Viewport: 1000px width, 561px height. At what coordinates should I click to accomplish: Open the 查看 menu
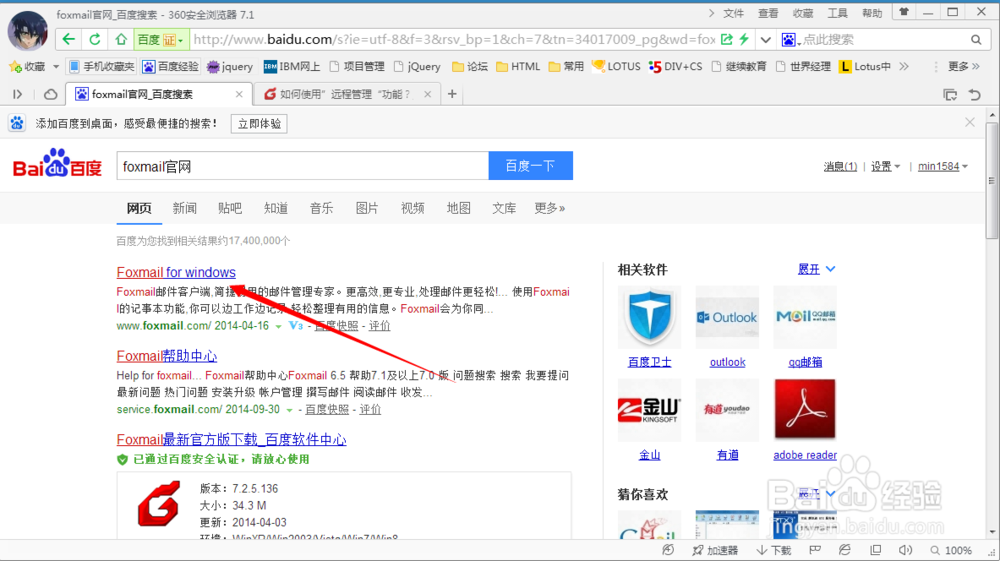pos(768,13)
